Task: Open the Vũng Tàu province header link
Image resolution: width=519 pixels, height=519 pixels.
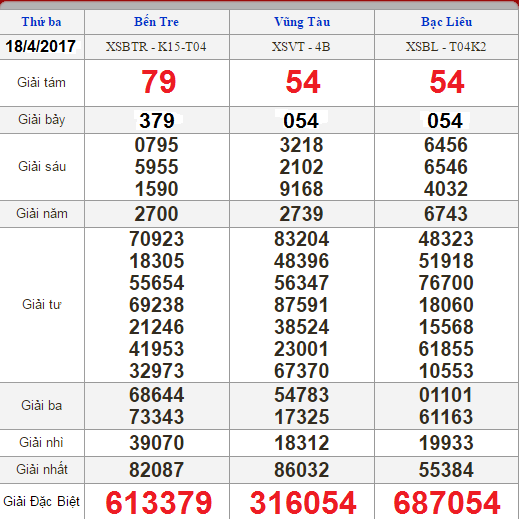Action: [302, 22]
